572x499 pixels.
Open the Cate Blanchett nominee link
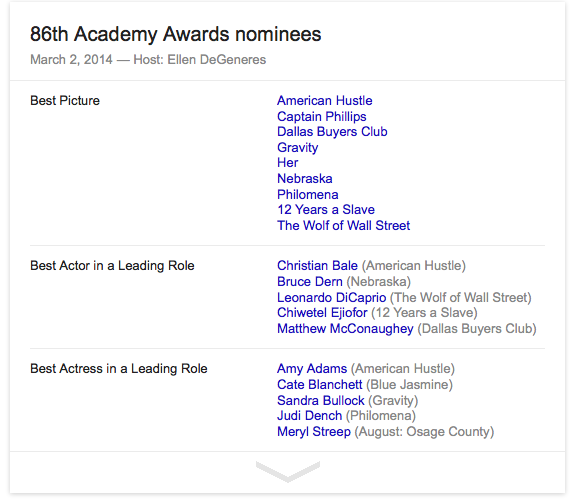coord(320,384)
